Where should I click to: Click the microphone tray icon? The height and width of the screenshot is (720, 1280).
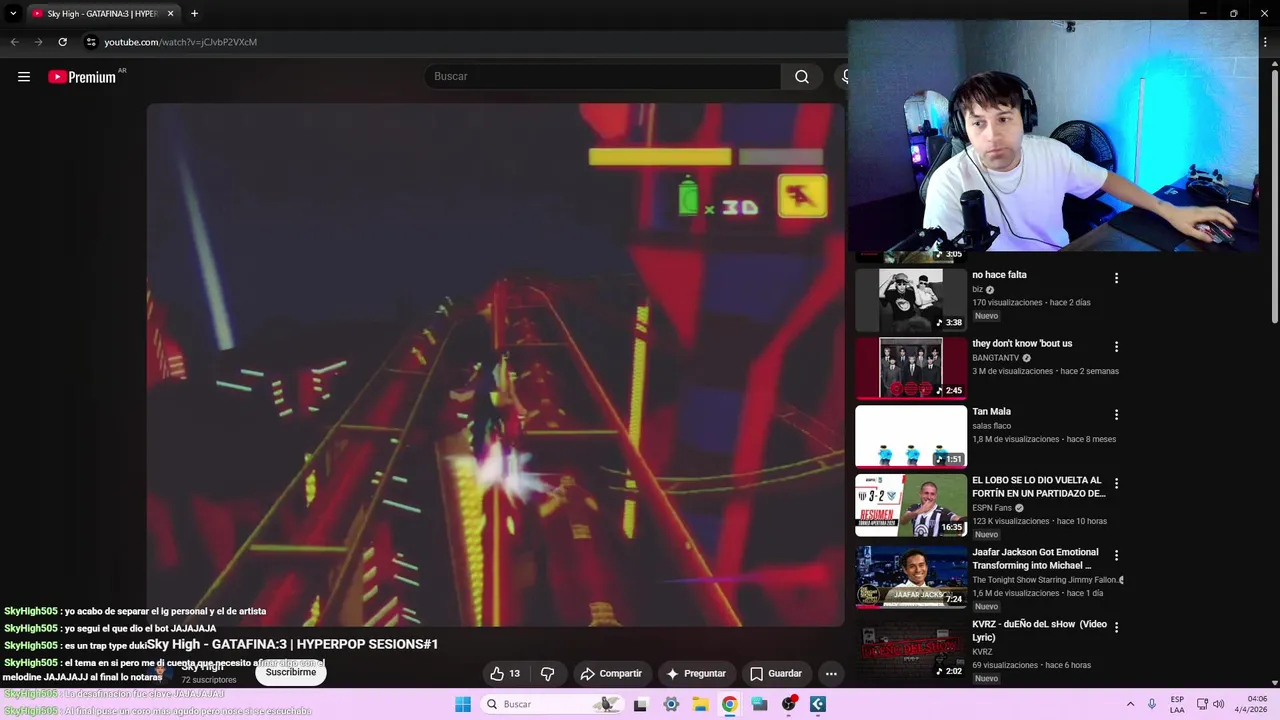tap(1152, 704)
